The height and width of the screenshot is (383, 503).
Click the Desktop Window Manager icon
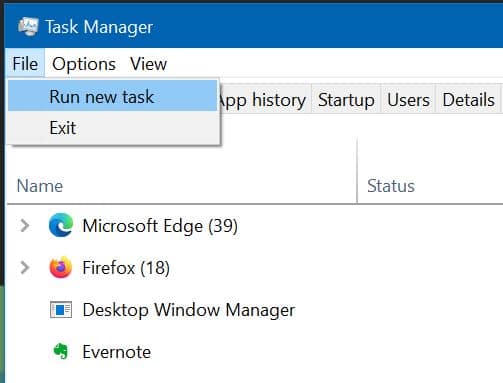pyautogui.click(x=61, y=310)
